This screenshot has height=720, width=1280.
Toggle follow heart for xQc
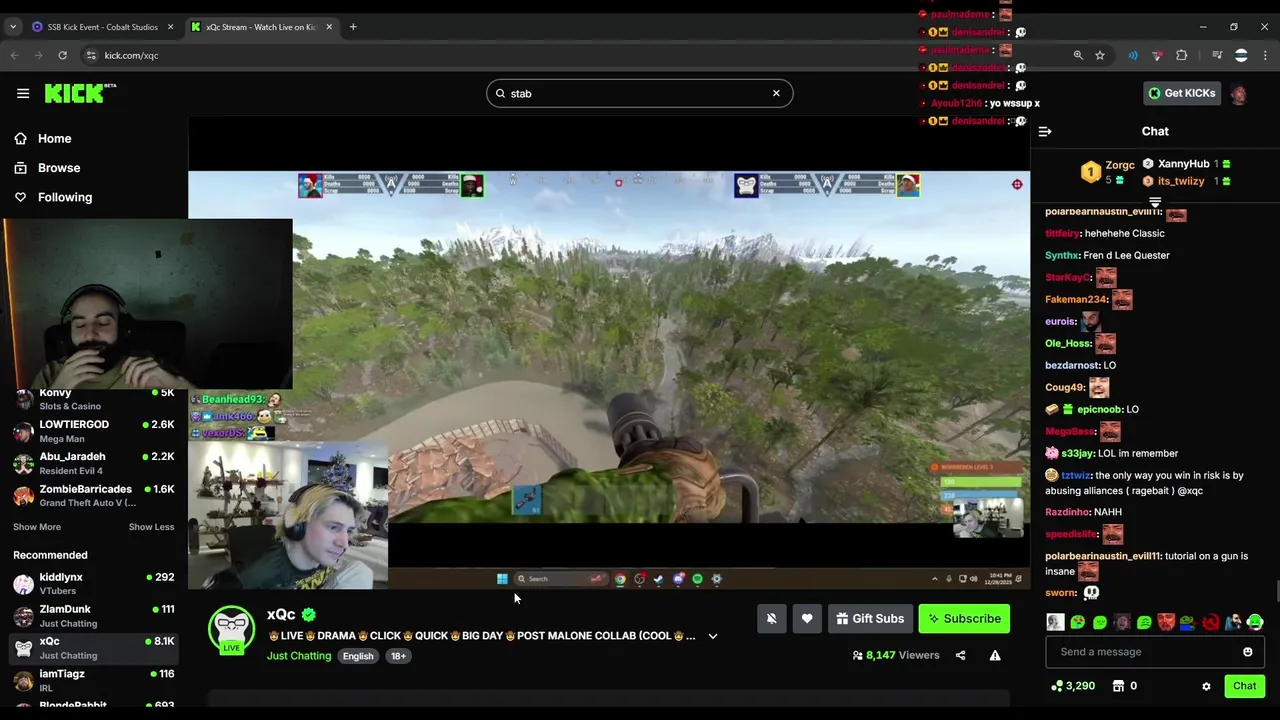pos(807,619)
